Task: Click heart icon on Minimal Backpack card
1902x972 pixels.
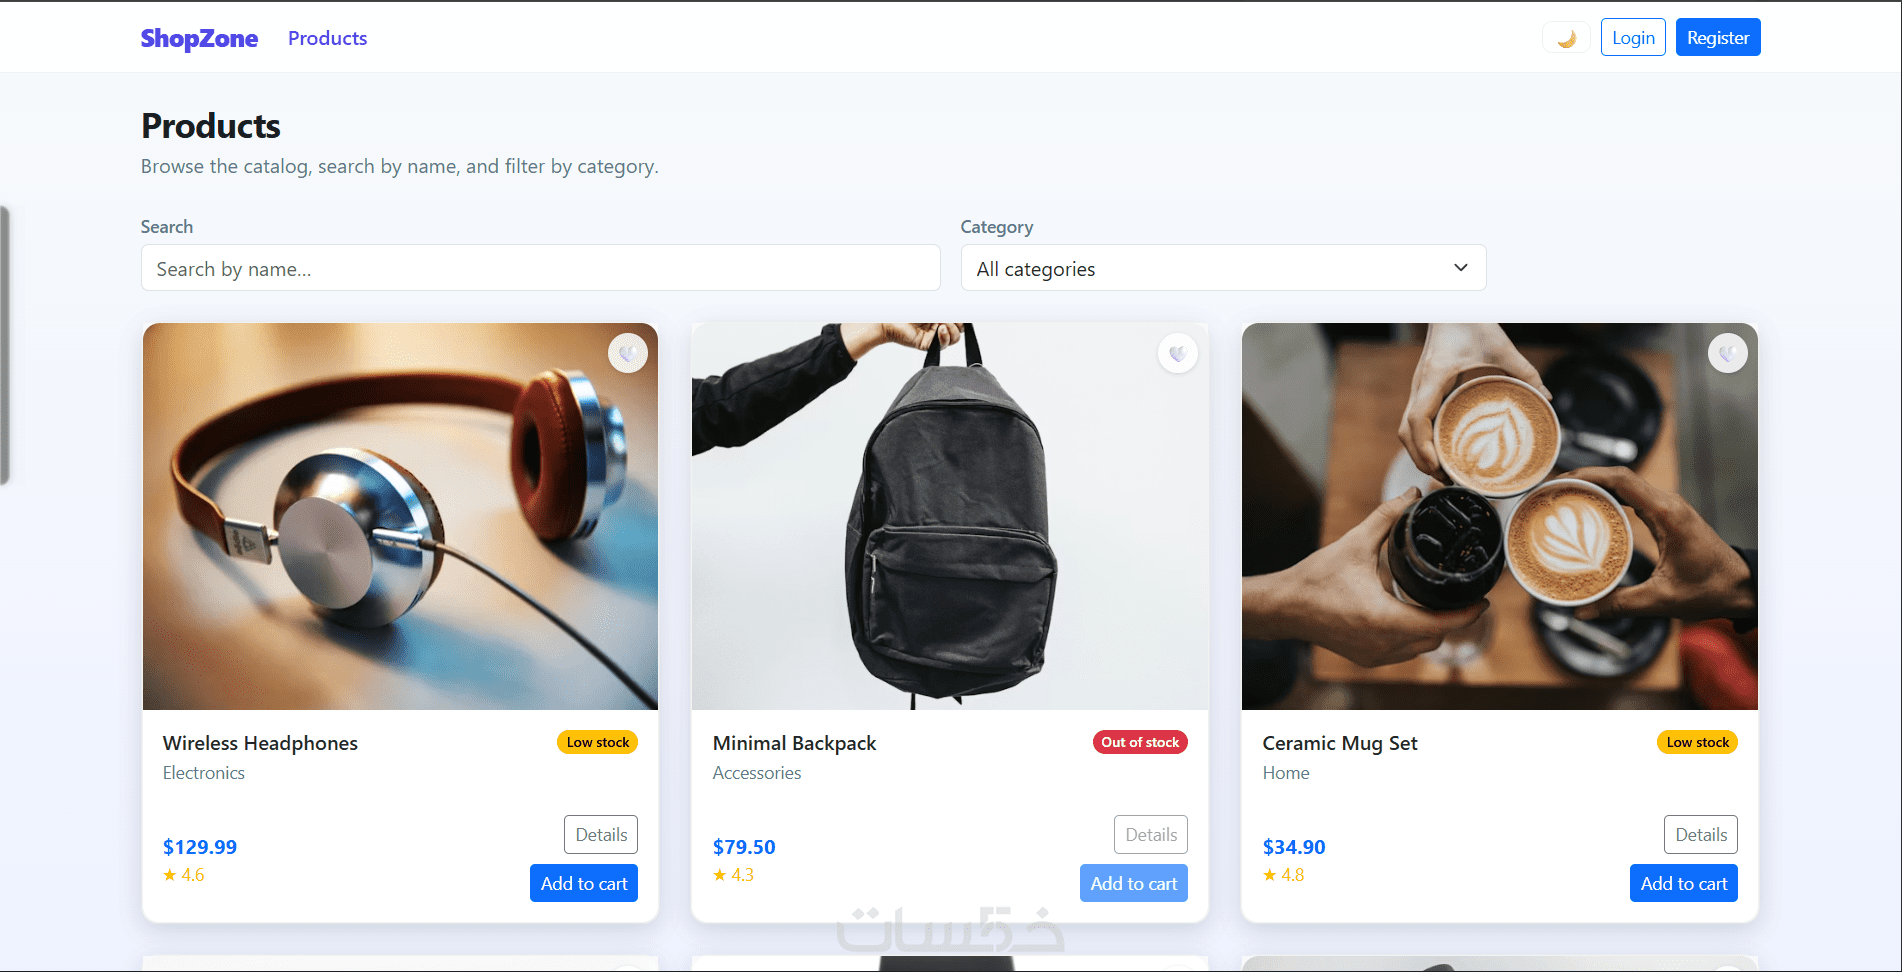Action: pyautogui.click(x=1178, y=353)
